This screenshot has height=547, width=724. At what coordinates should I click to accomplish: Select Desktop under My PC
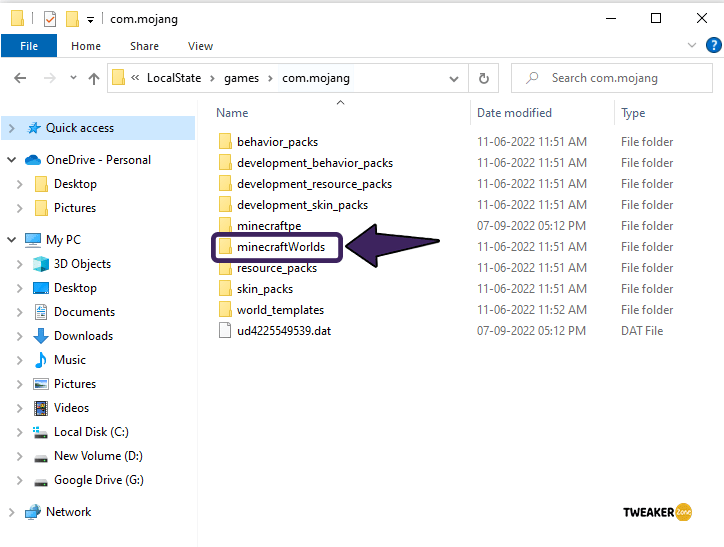75,288
